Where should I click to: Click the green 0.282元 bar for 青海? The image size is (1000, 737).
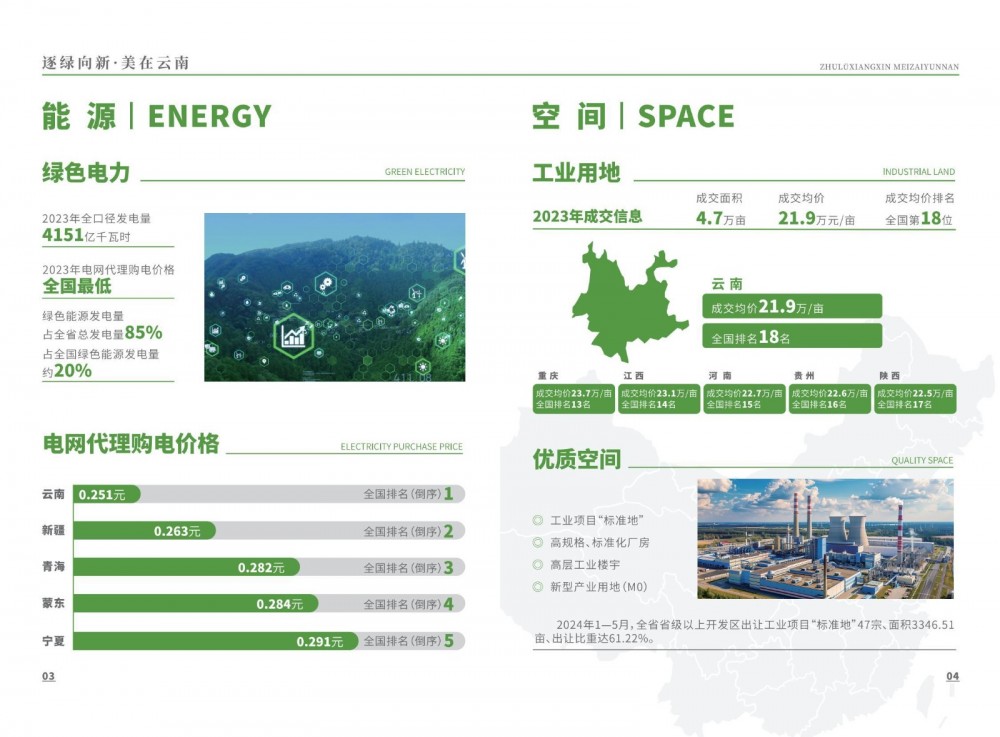(186, 567)
